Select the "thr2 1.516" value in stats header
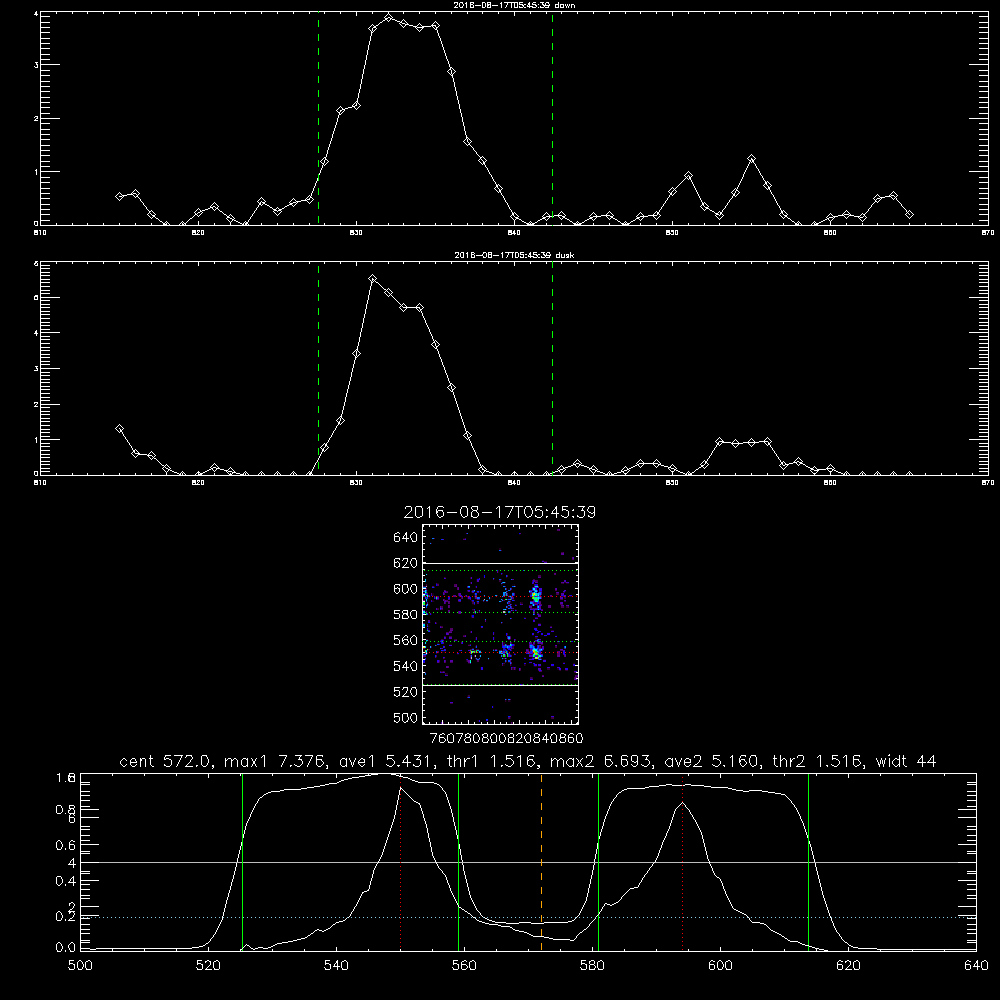The width and height of the screenshot is (1000, 1000). 818,761
